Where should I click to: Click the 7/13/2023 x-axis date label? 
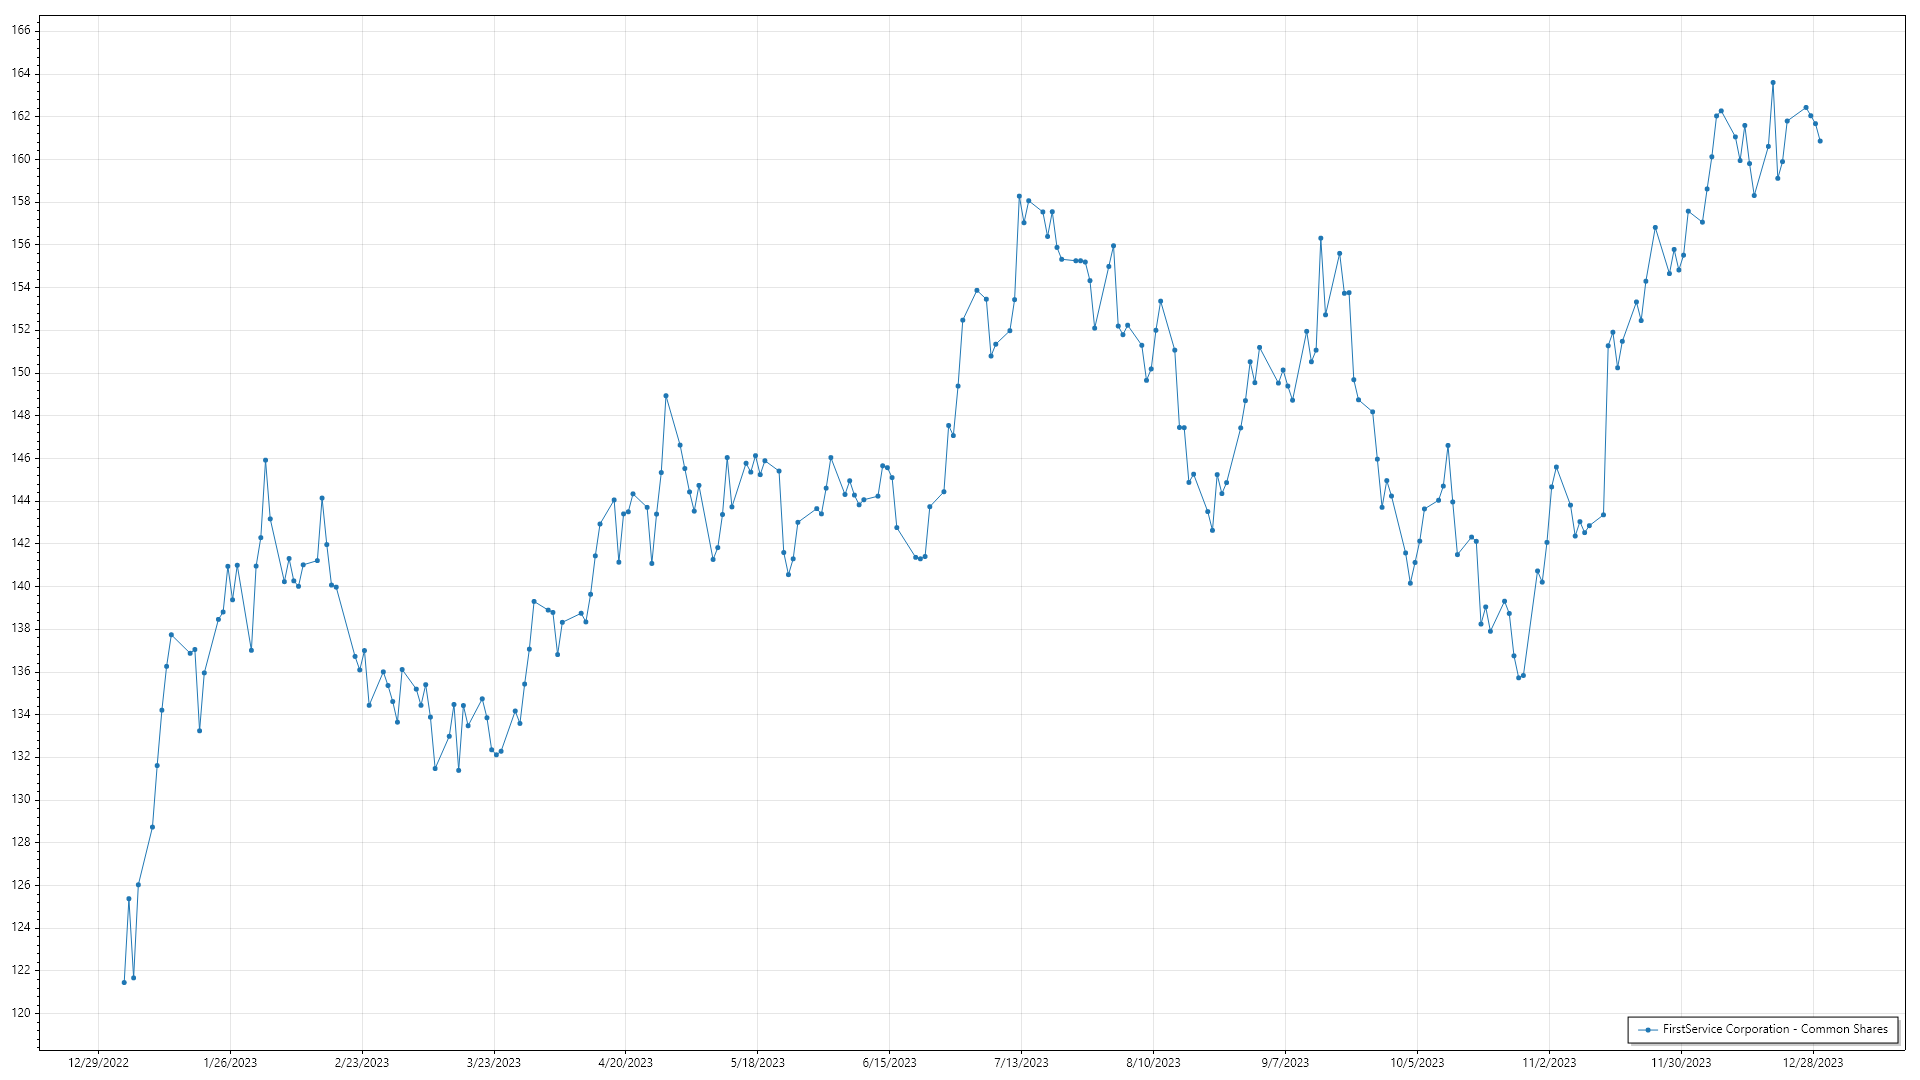pyautogui.click(x=1021, y=1063)
